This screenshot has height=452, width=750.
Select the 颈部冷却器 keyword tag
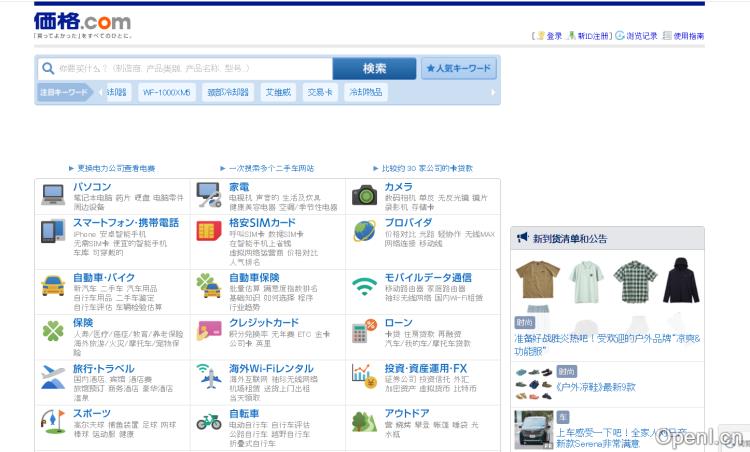tap(228, 92)
